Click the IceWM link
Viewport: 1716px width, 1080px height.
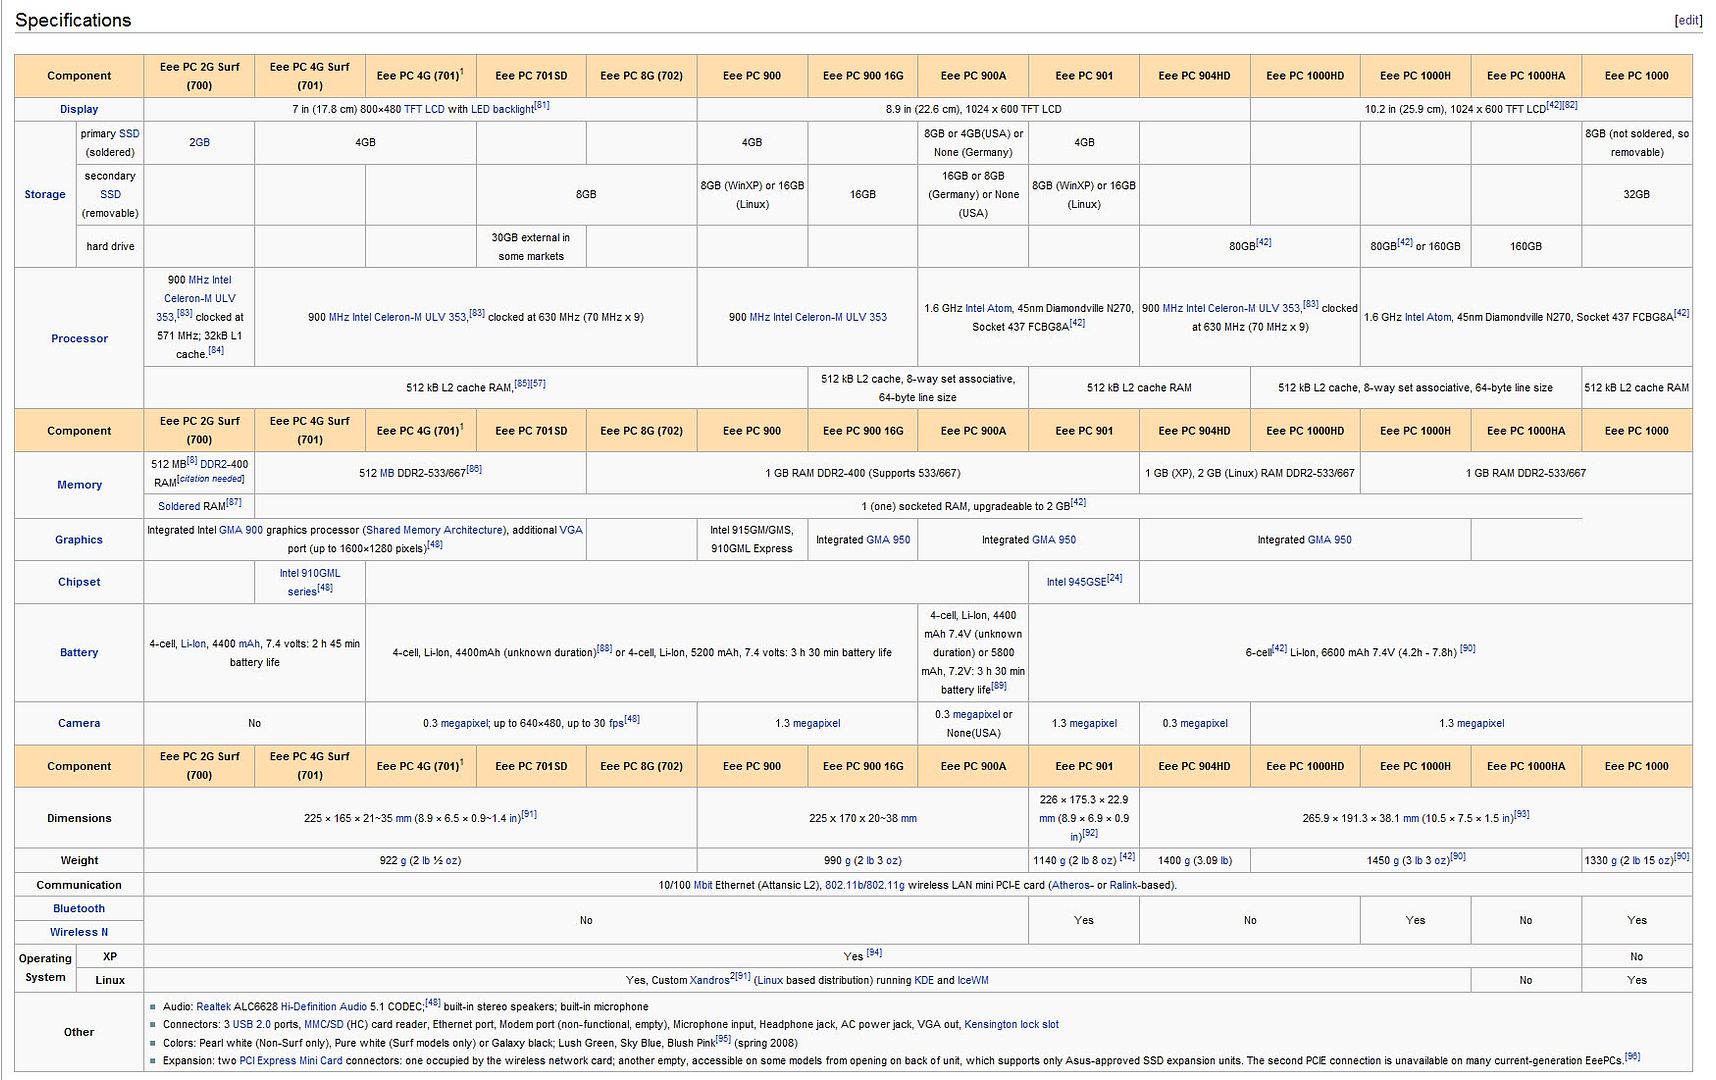coord(973,980)
